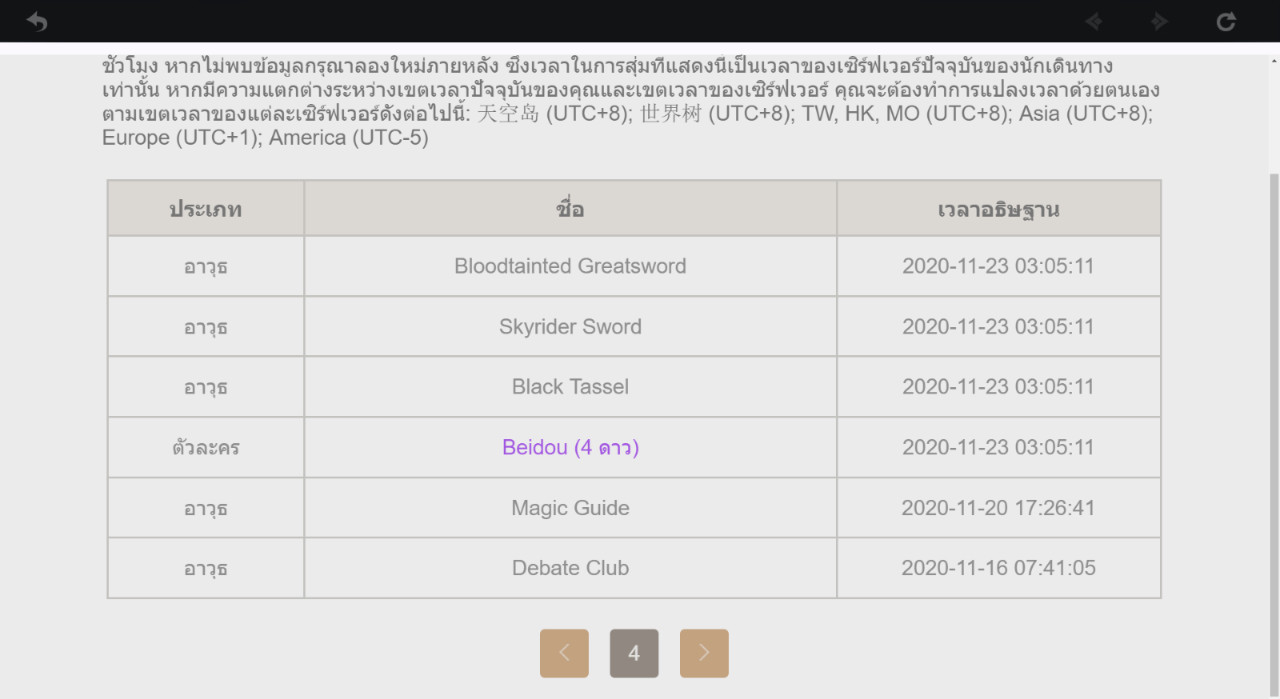1280x699 pixels.
Task: Click the Debate Club timestamp 2020-11-16 07:41:05
Action: pos(998,568)
